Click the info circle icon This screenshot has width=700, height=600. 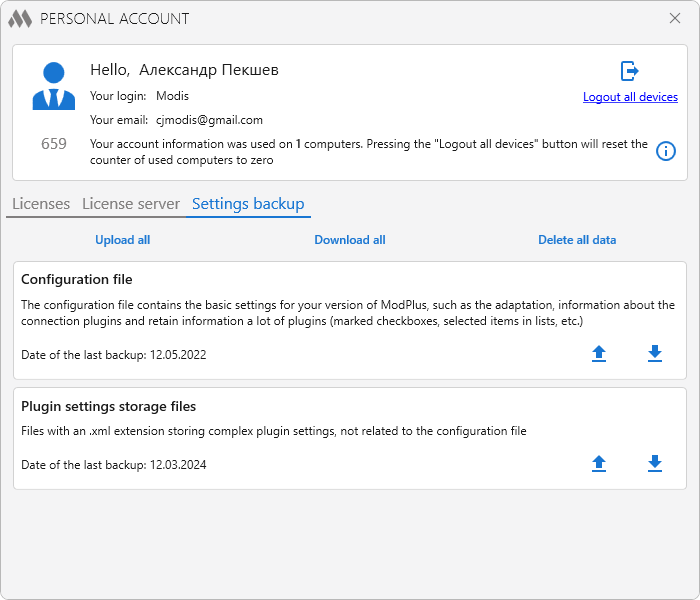click(666, 151)
